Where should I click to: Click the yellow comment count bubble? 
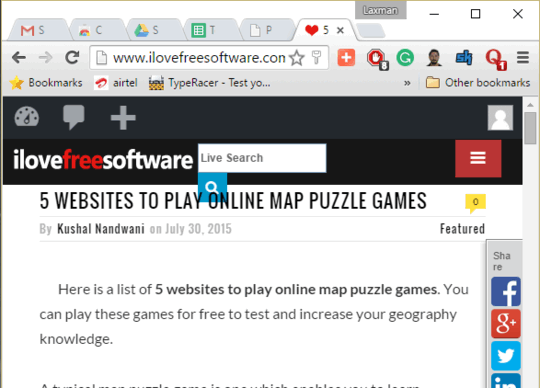tap(475, 203)
